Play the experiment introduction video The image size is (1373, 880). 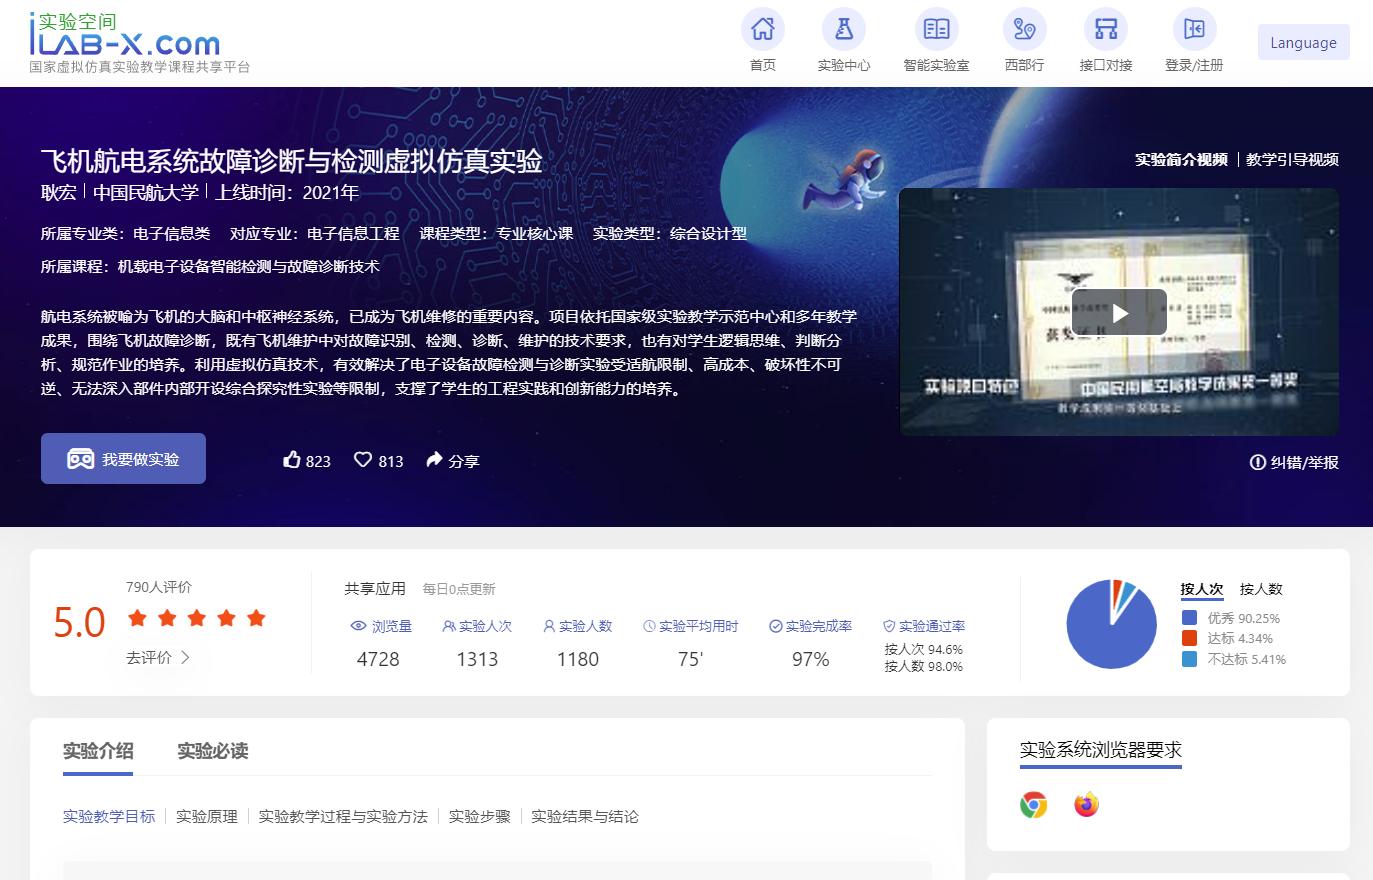coord(1118,313)
